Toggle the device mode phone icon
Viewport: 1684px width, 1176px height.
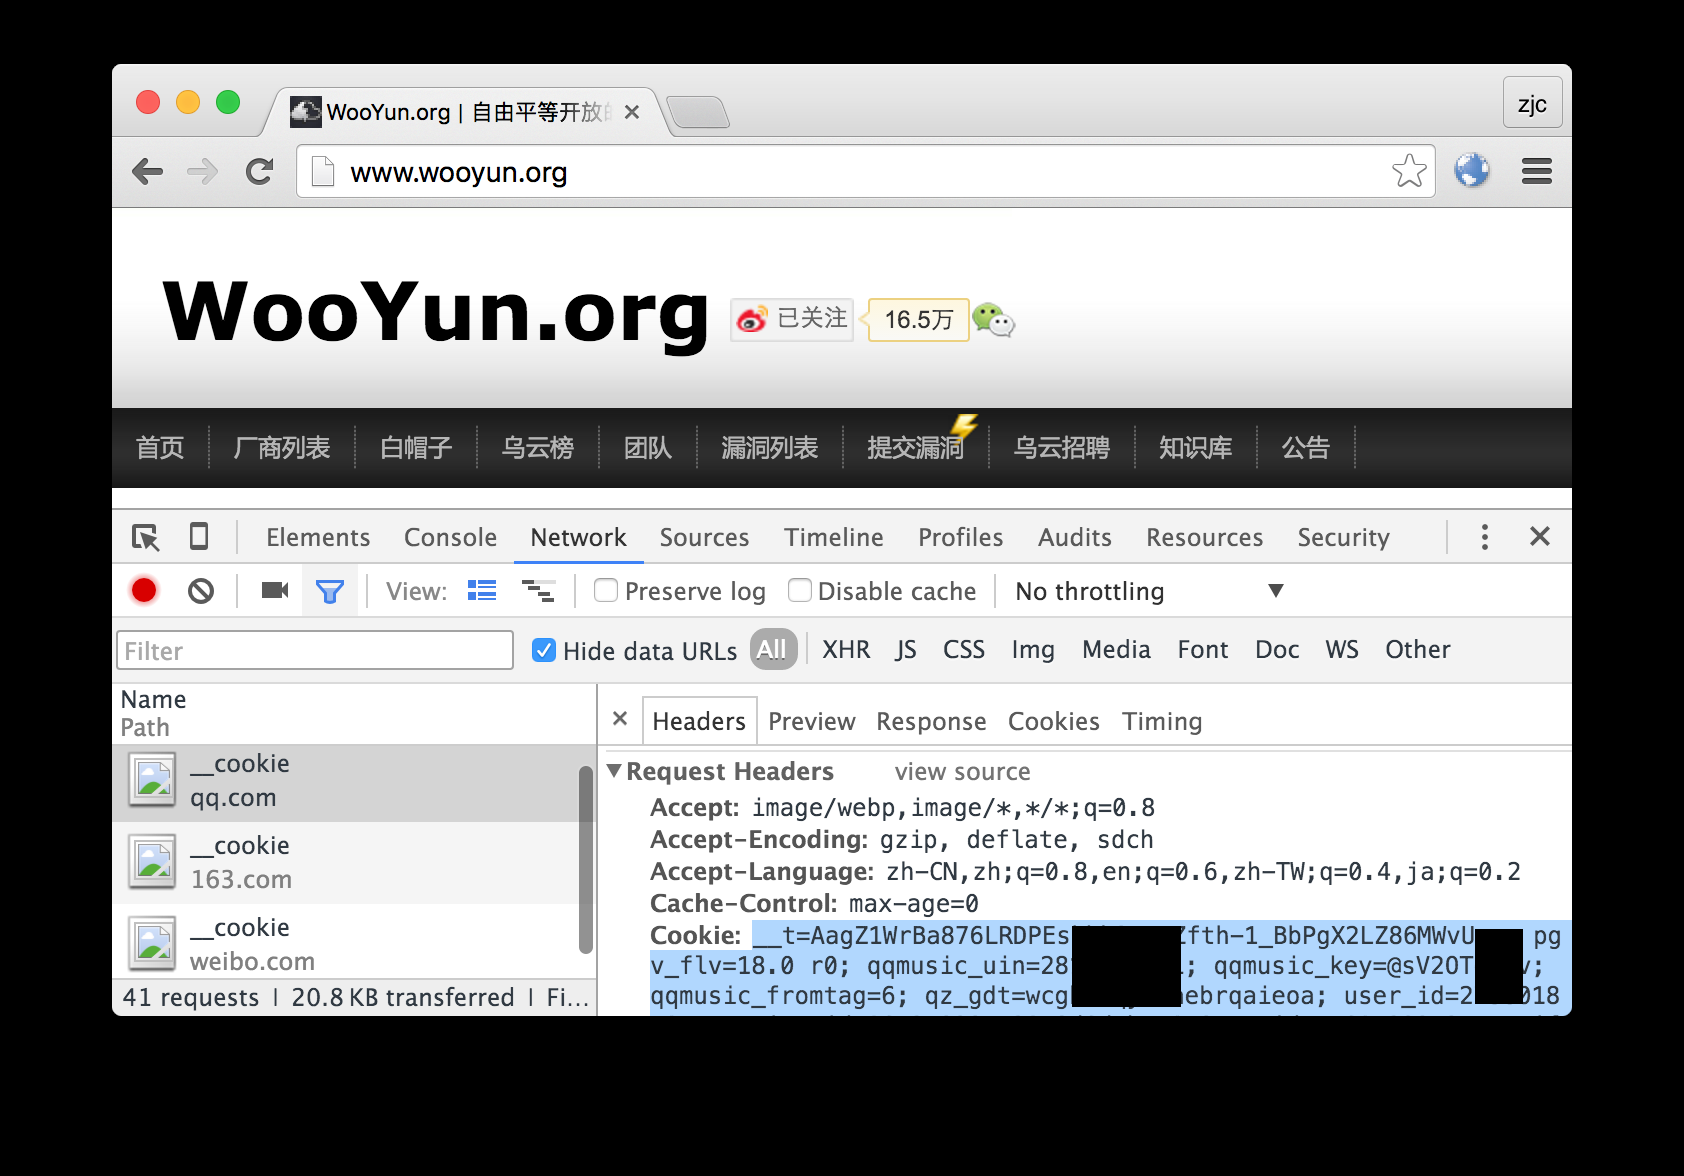pos(199,537)
